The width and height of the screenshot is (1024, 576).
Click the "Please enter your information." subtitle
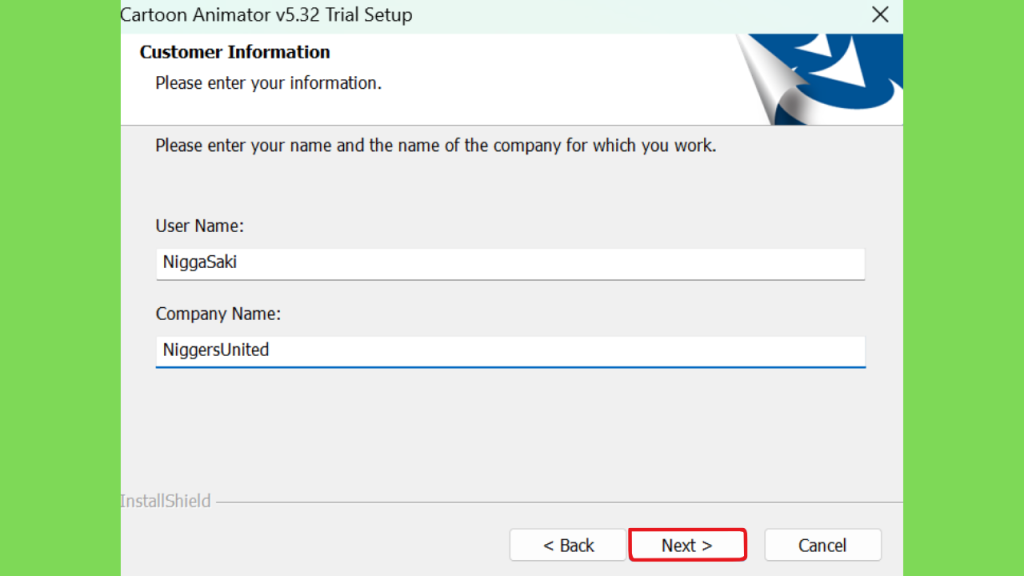tap(268, 83)
